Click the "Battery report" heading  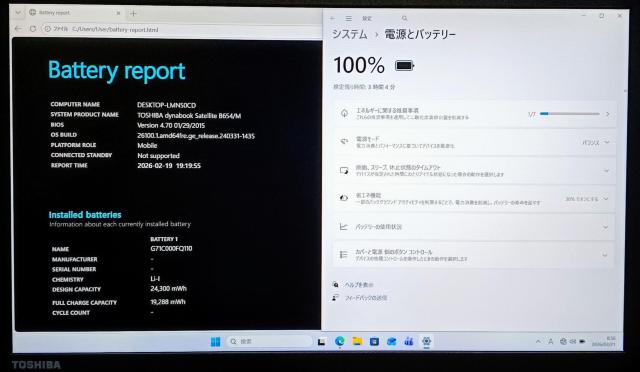117,71
